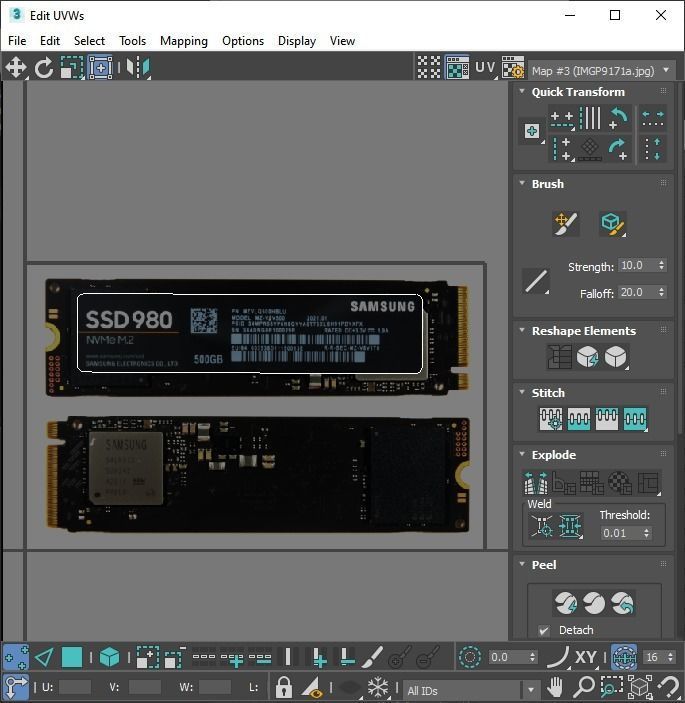Click the Weld Threshold spinner arrows
Screen dimensions: 685x703
coord(646,533)
